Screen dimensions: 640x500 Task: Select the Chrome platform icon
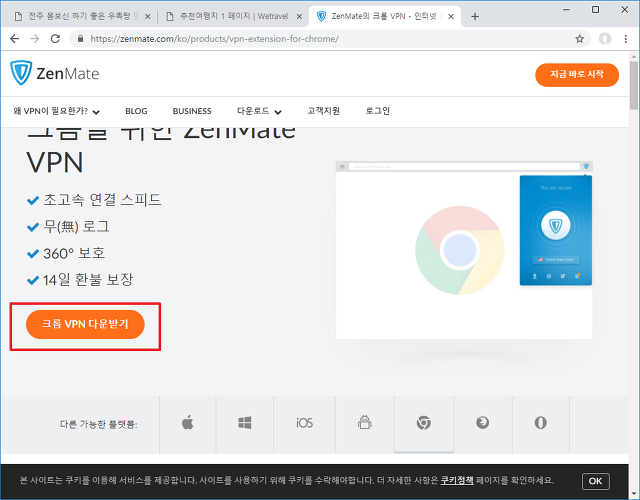[x=424, y=423]
